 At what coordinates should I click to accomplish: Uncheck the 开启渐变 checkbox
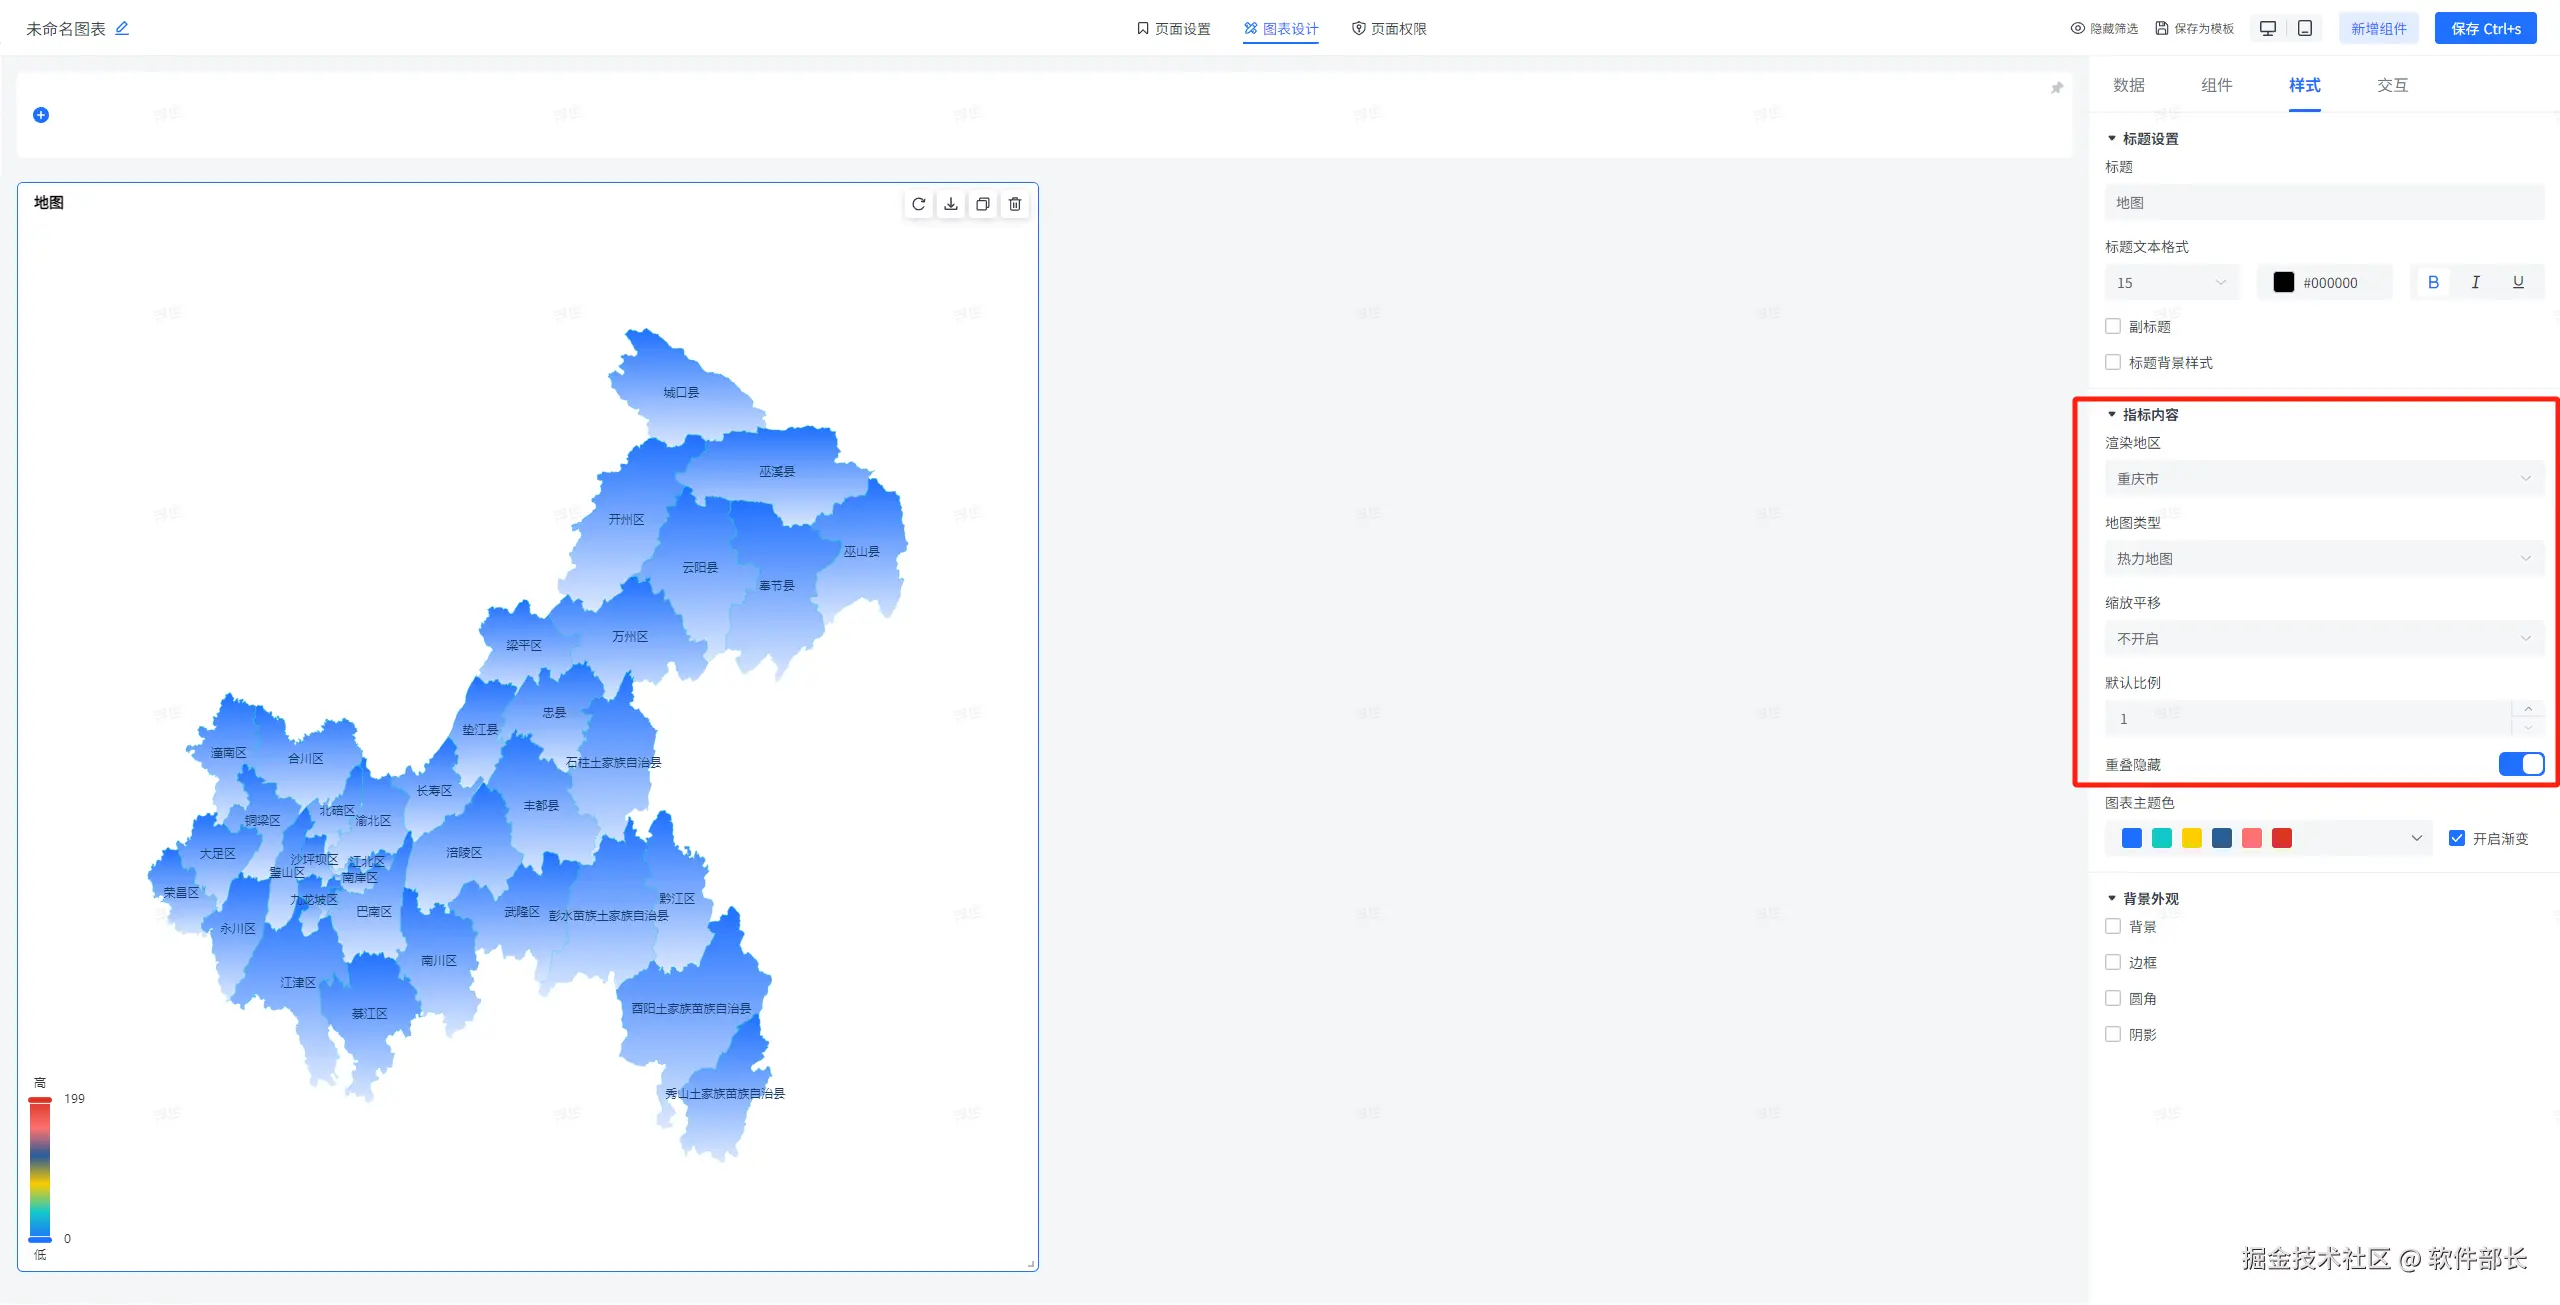[2457, 838]
